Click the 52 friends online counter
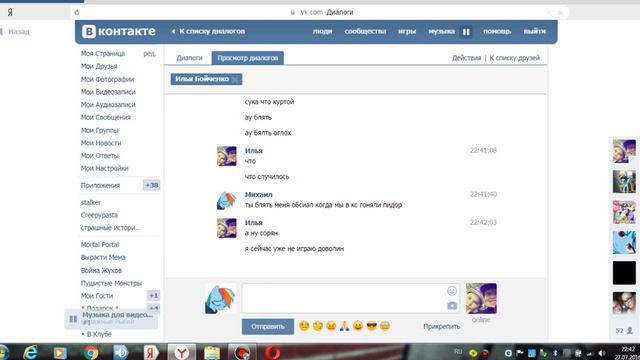The image size is (640, 360). pos(624,330)
